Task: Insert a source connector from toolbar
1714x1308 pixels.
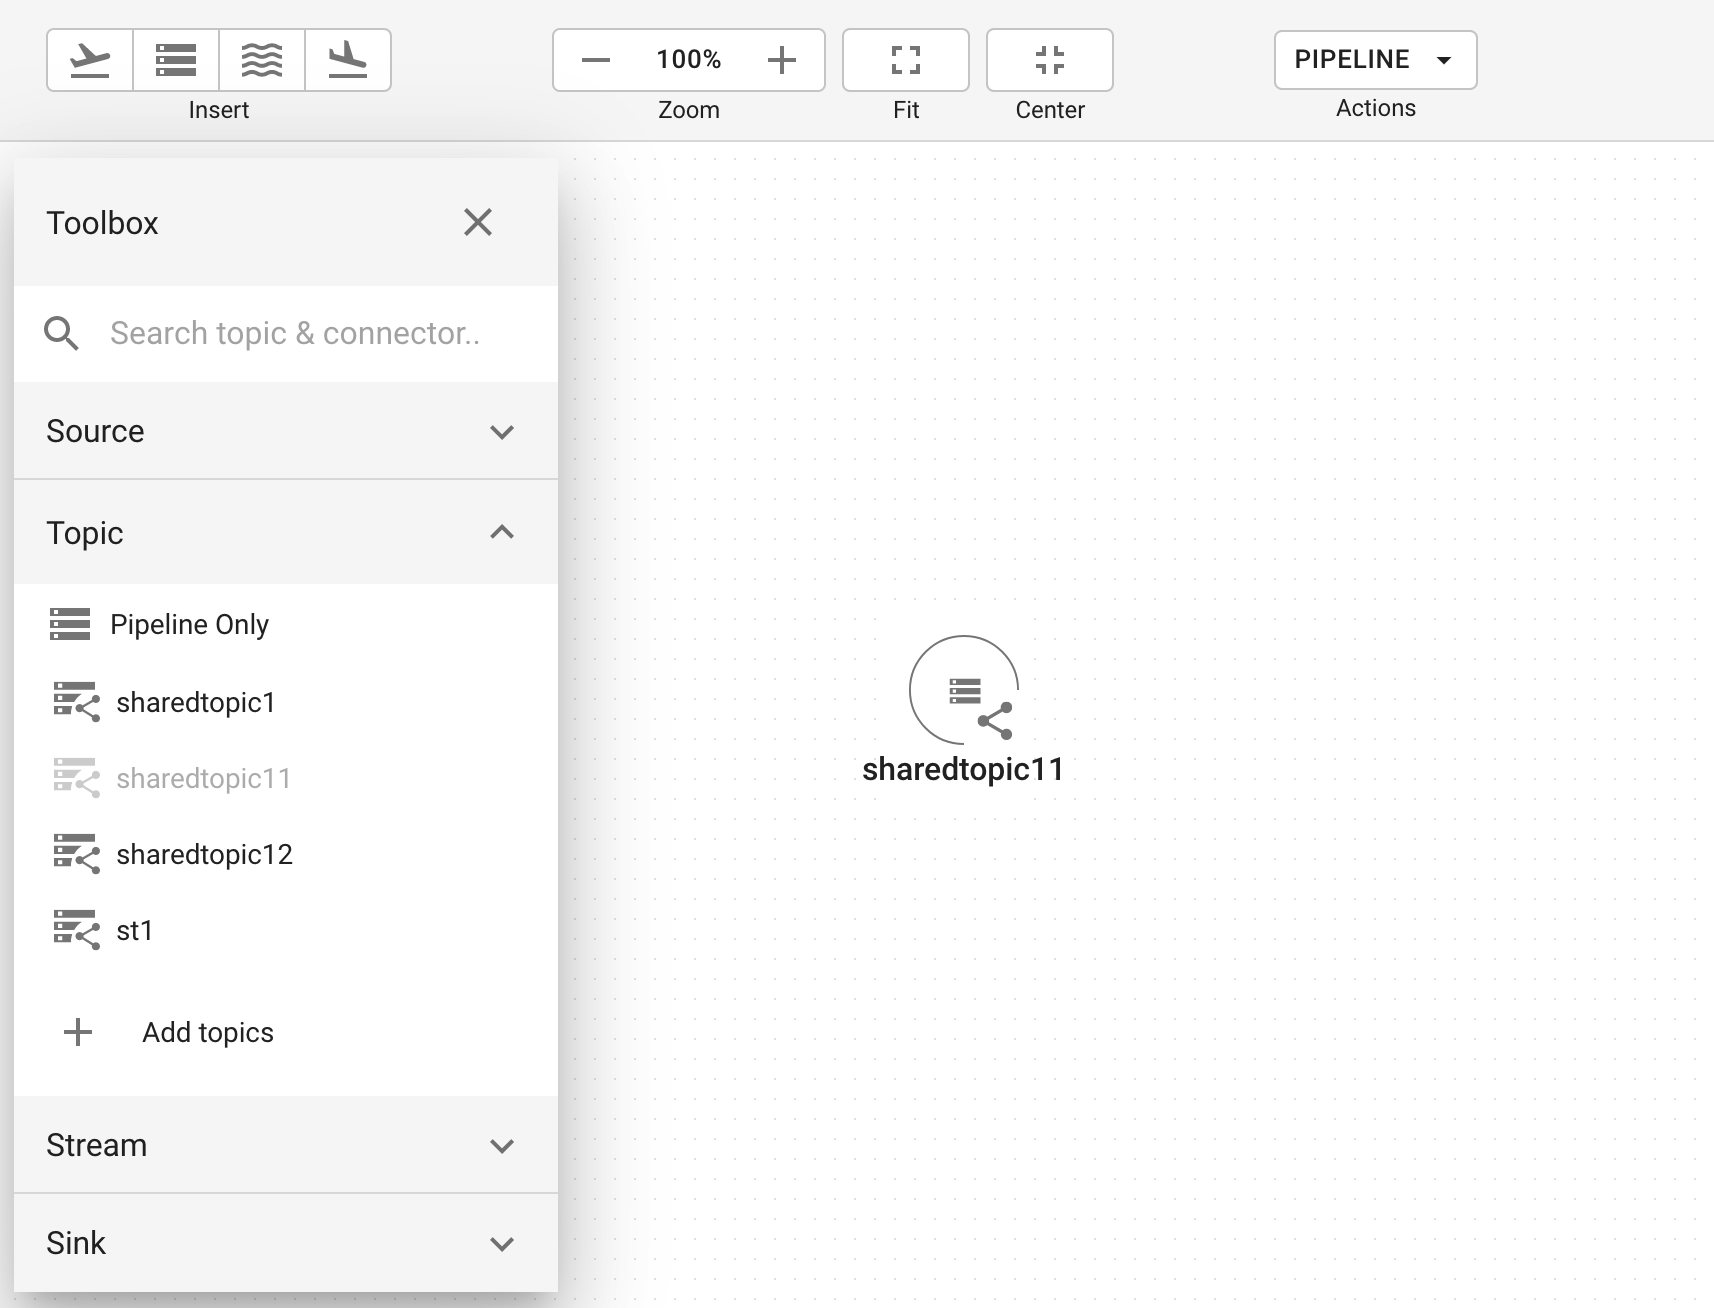Action: pos(90,60)
